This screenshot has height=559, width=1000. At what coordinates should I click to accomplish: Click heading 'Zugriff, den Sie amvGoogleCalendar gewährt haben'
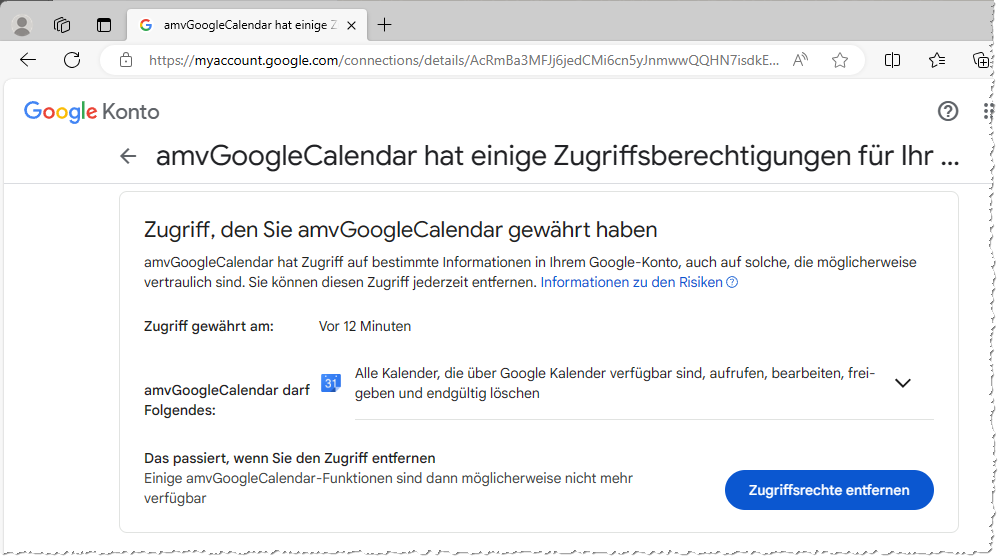click(x=401, y=229)
